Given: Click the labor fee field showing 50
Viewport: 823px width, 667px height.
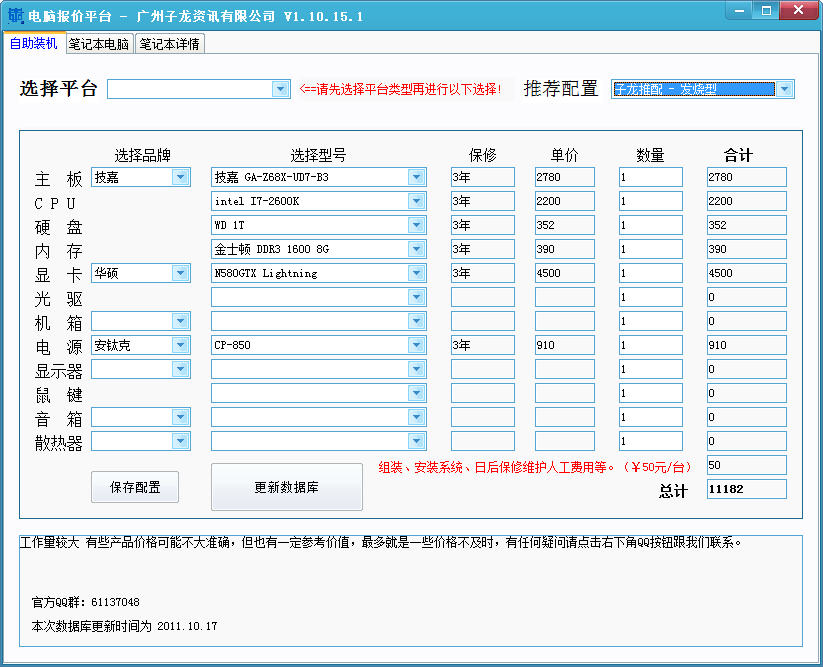Looking at the screenshot, I should click(x=746, y=465).
